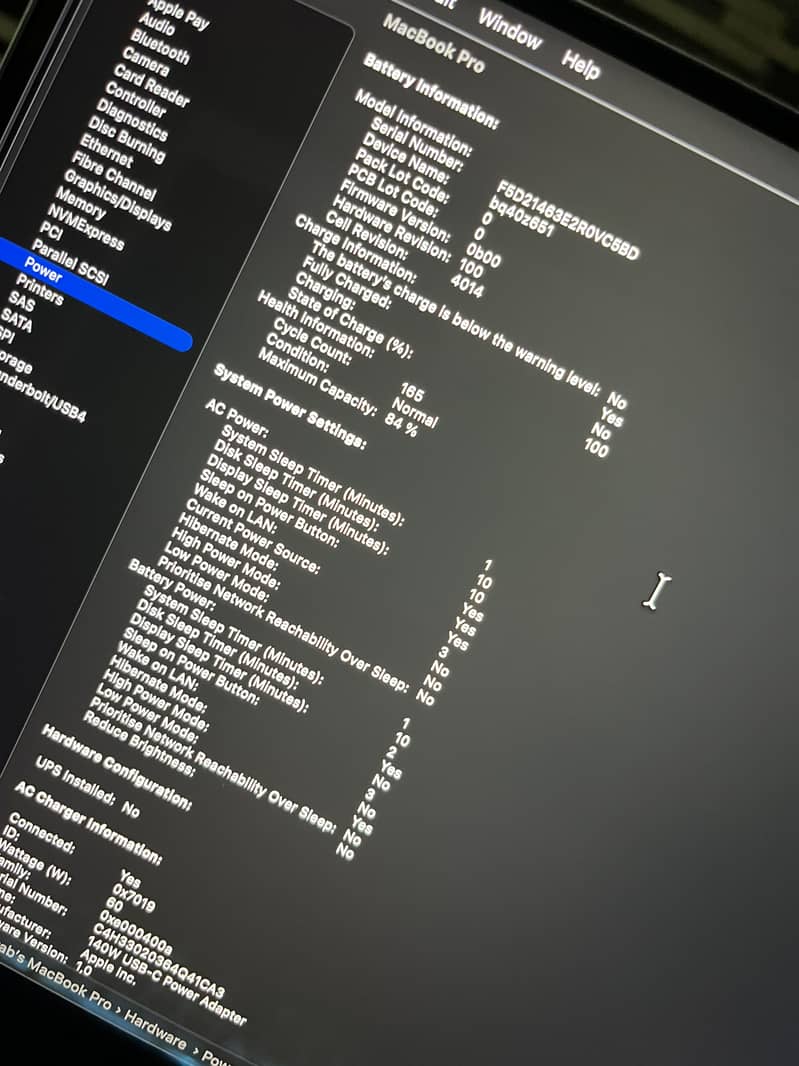Click the AC Charger Information heading

(88, 823)
